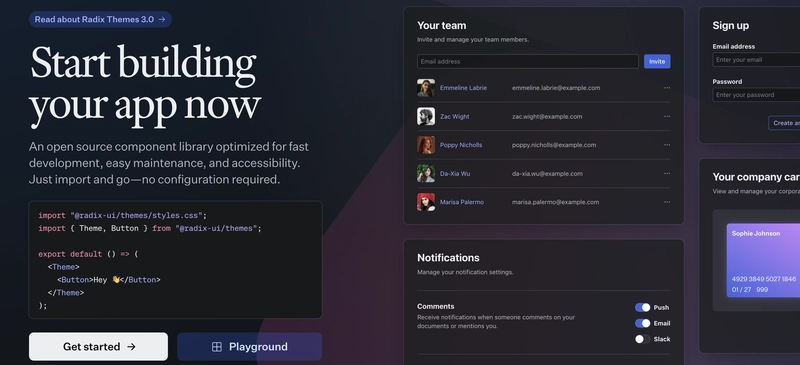
Task: Open the options menu for Marisa Palermo
Action: [x=667, y=202]
